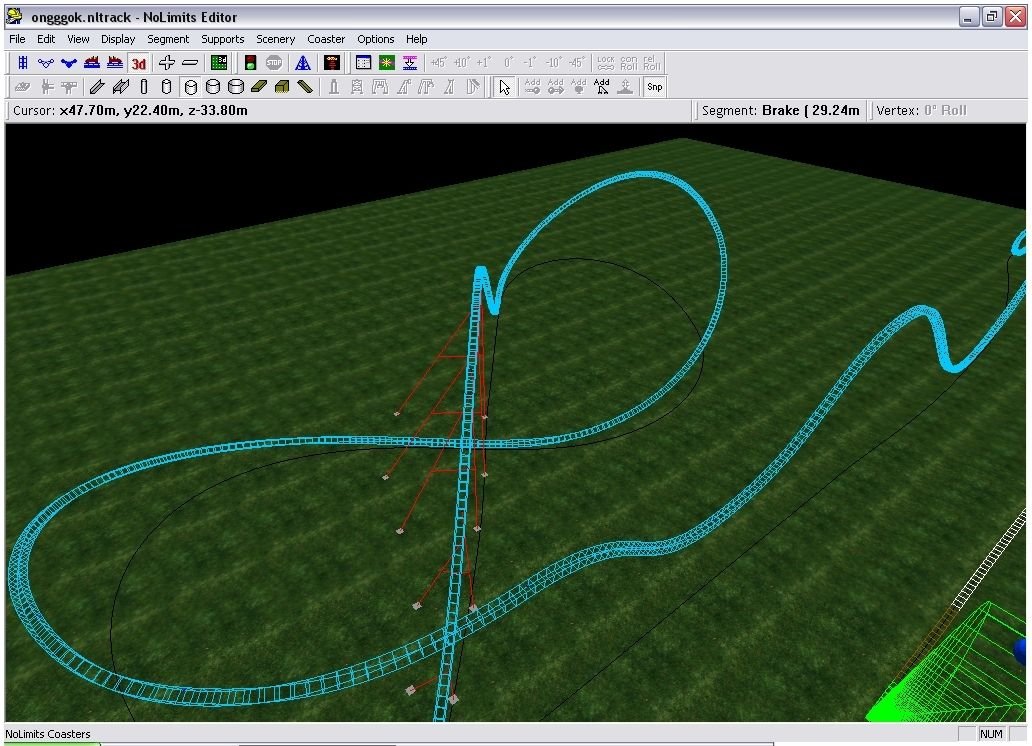Image resolution: width=1032 pixels, height=746 pixels.
Task: Click the green wireframe station in viewport
Action: 953,672
